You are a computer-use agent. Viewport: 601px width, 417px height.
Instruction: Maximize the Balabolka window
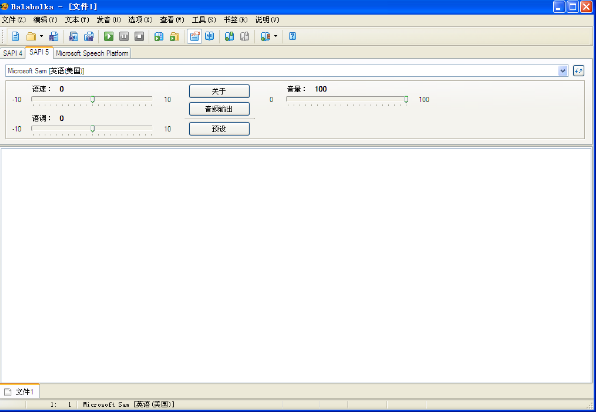pyautogui.click(x=573, y=7)
